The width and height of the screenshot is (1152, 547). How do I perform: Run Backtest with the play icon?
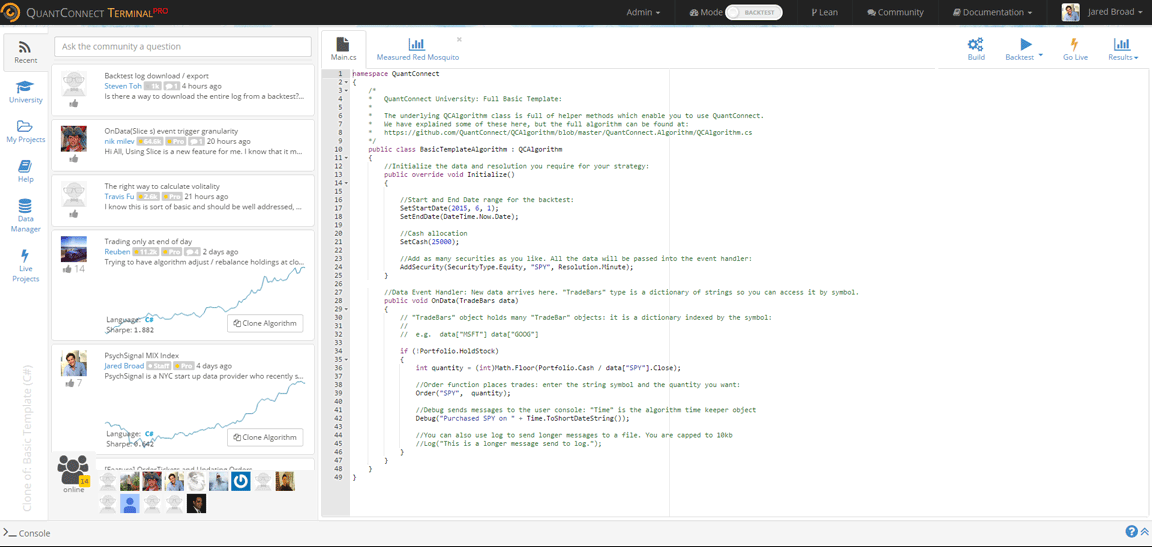pyautogui.click(x=1025, y=45)
